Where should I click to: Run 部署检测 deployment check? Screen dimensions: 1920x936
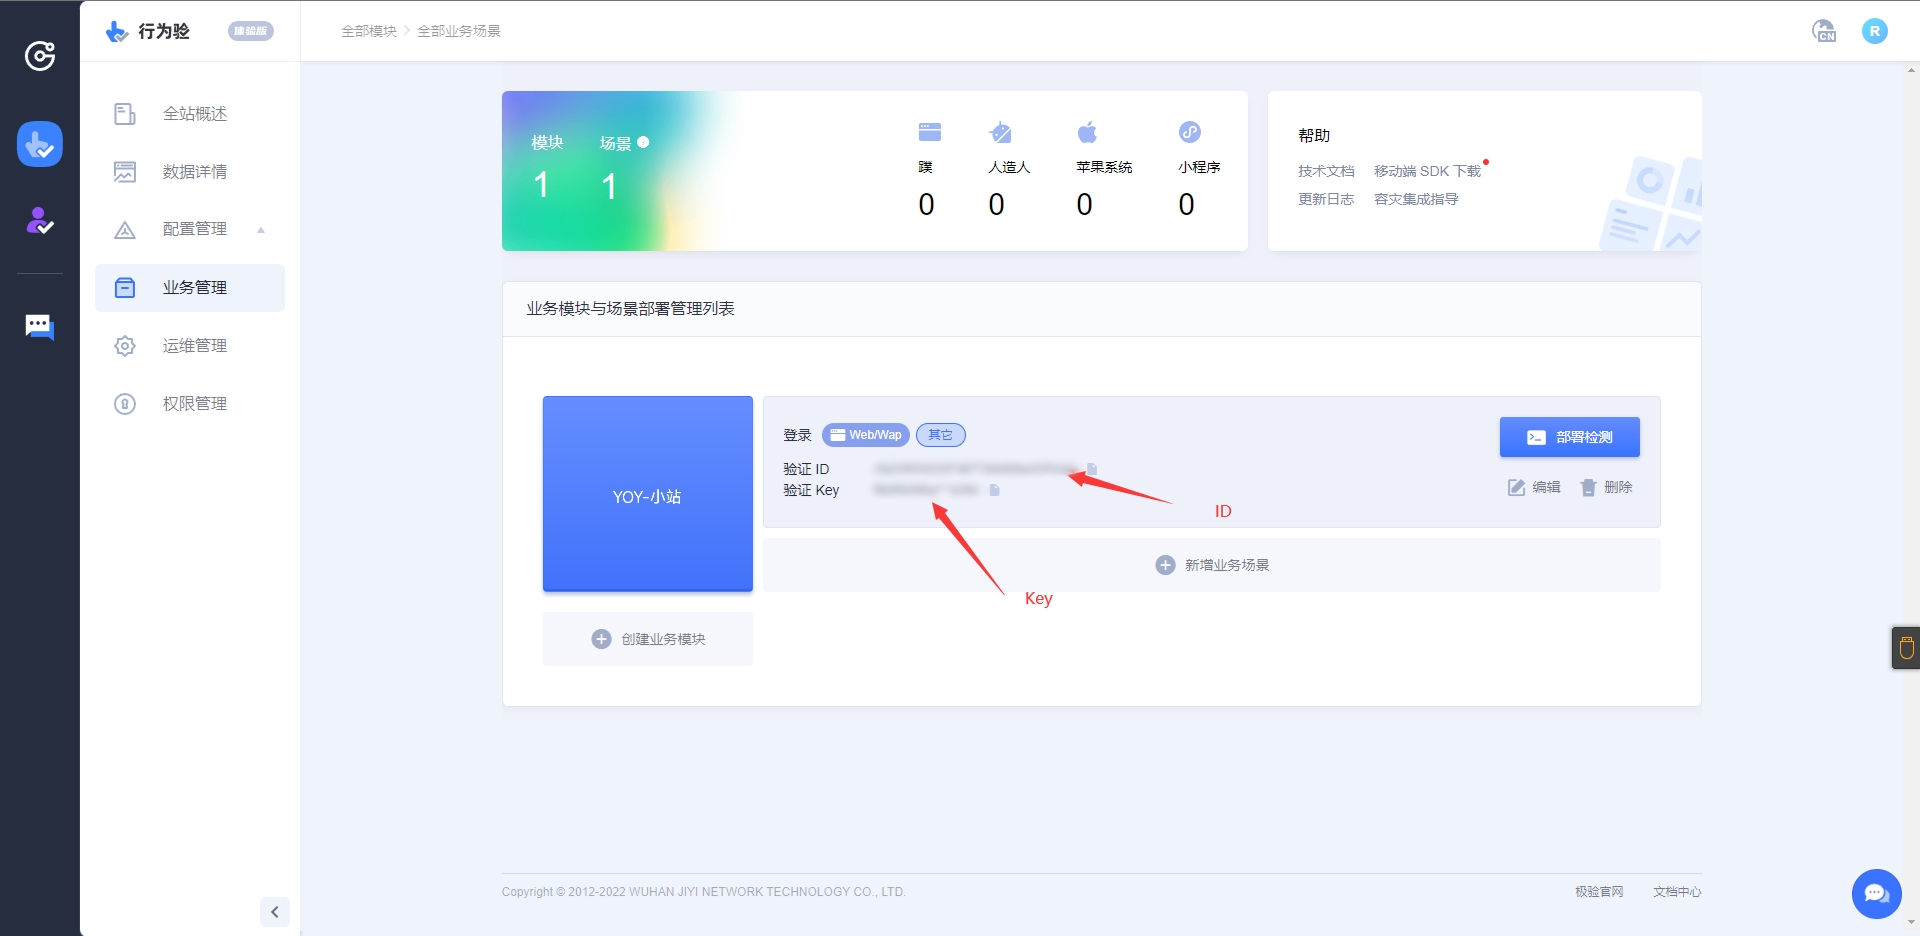point(1569,436)
